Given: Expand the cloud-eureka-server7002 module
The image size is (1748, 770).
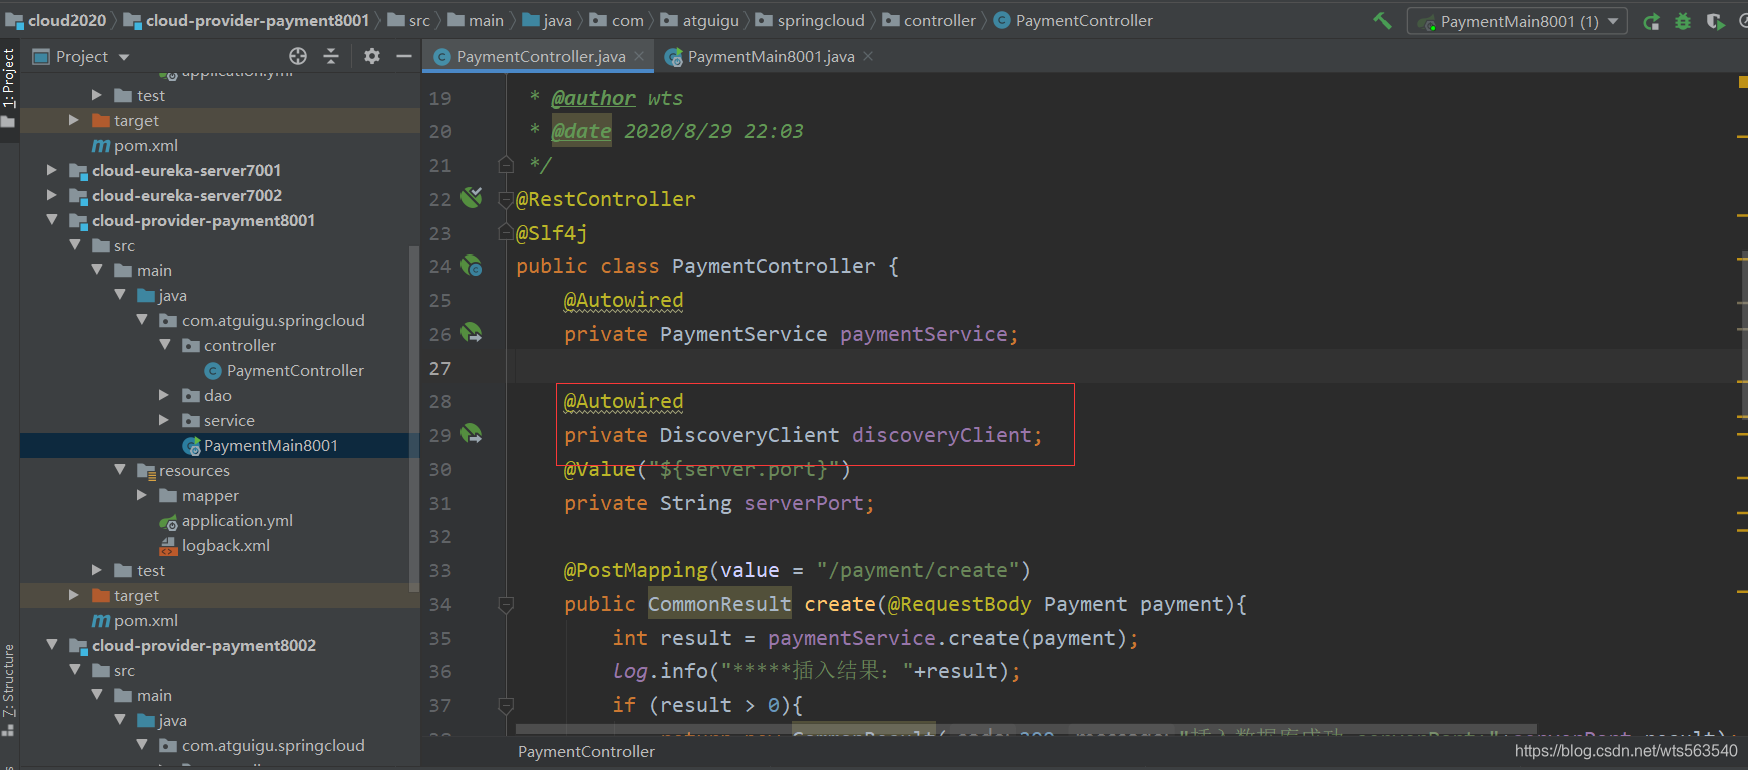Looking at the screenshot, I should tap(52, 195).
